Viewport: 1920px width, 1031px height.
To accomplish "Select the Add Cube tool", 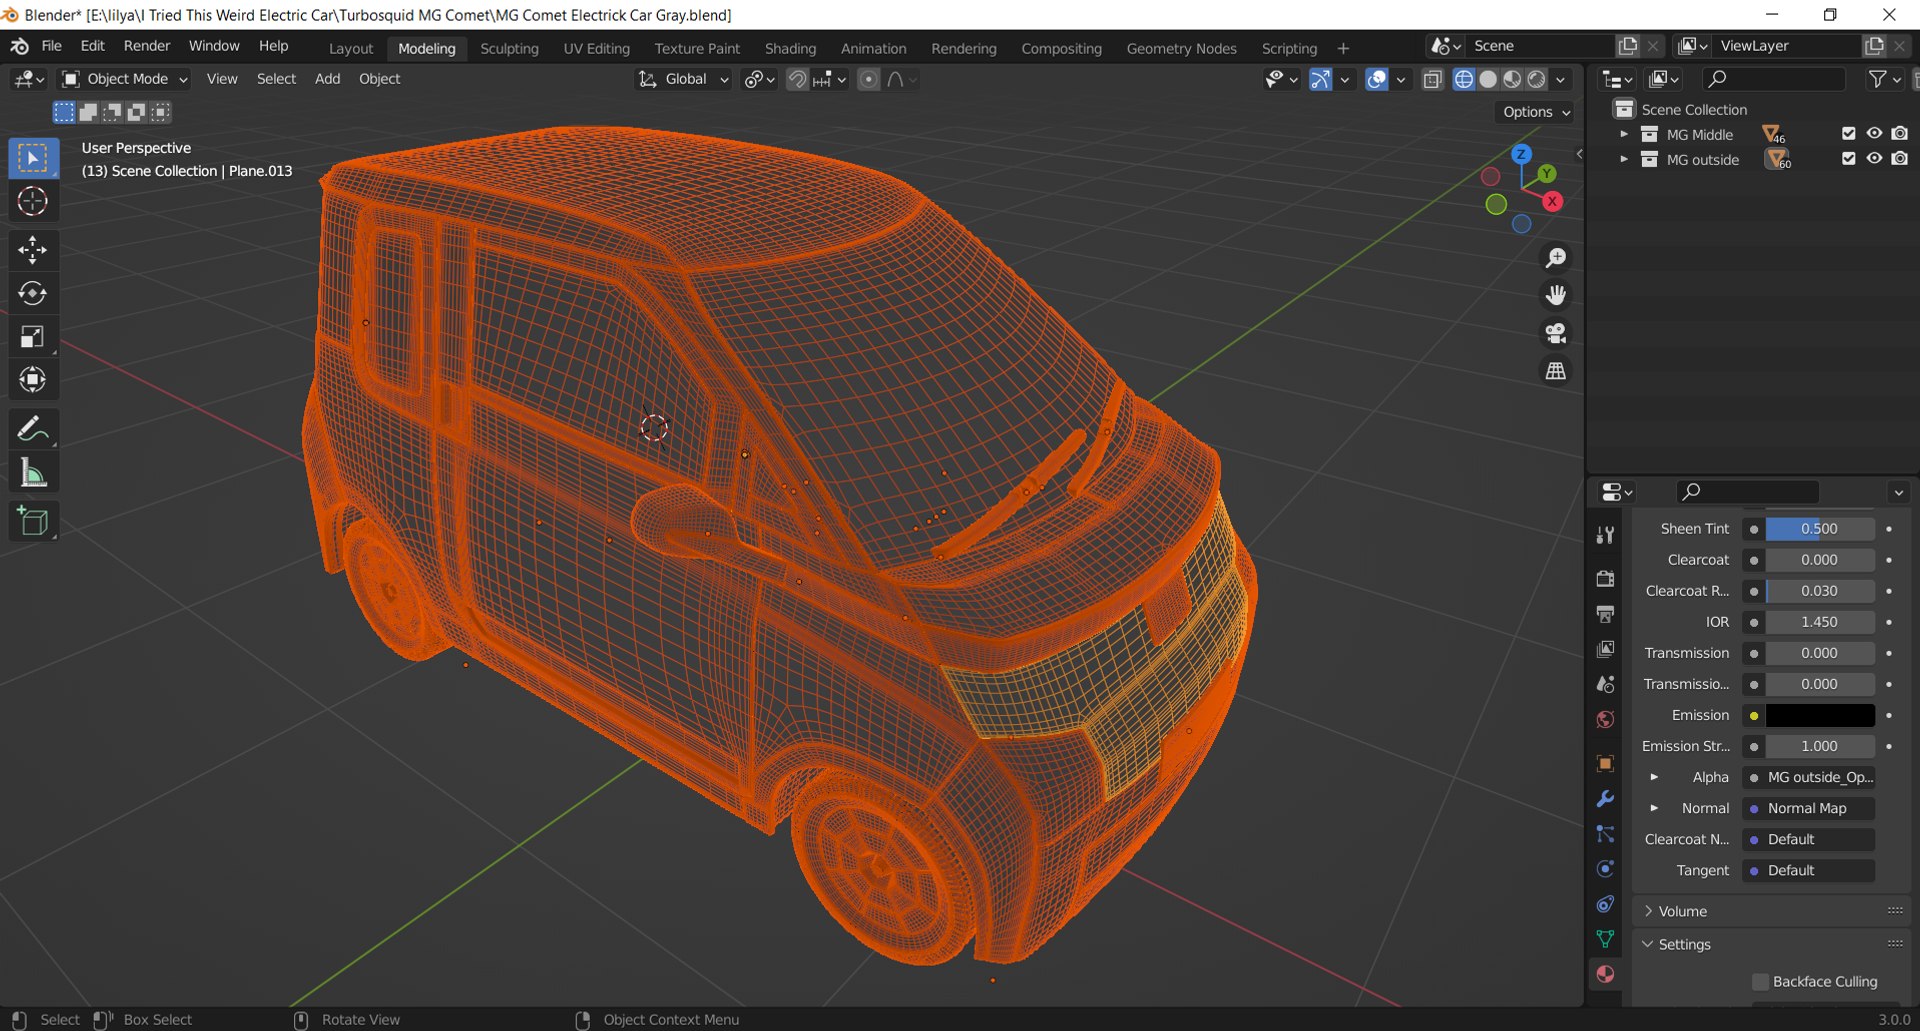I will click(32, 521).
